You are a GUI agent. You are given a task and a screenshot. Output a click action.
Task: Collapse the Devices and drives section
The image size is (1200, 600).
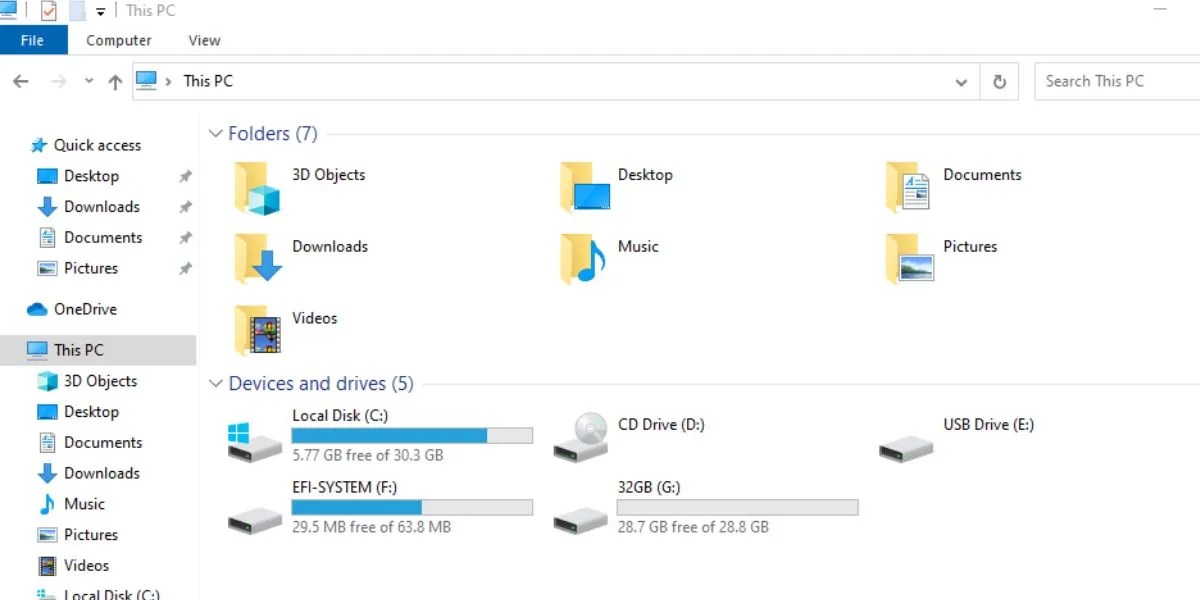click(x=216, y=383)
